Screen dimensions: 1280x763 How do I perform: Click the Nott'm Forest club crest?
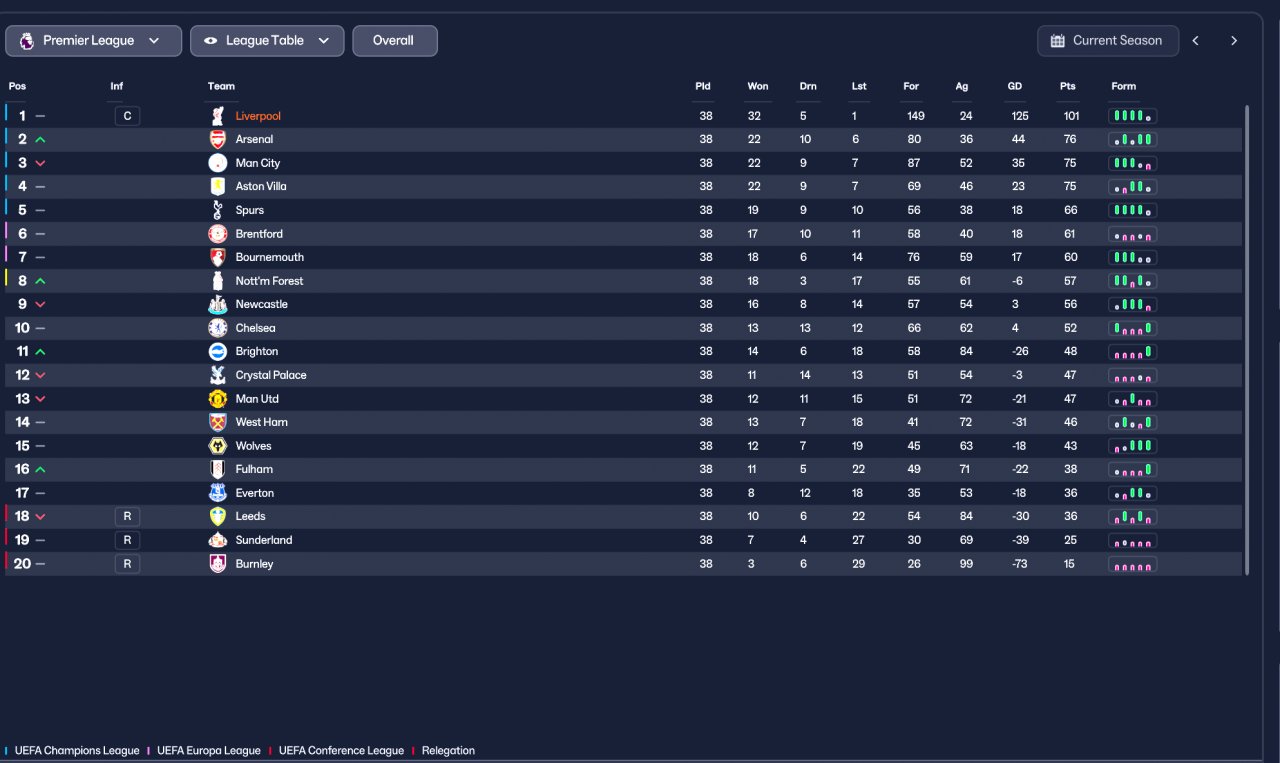(x=218, y=281)
